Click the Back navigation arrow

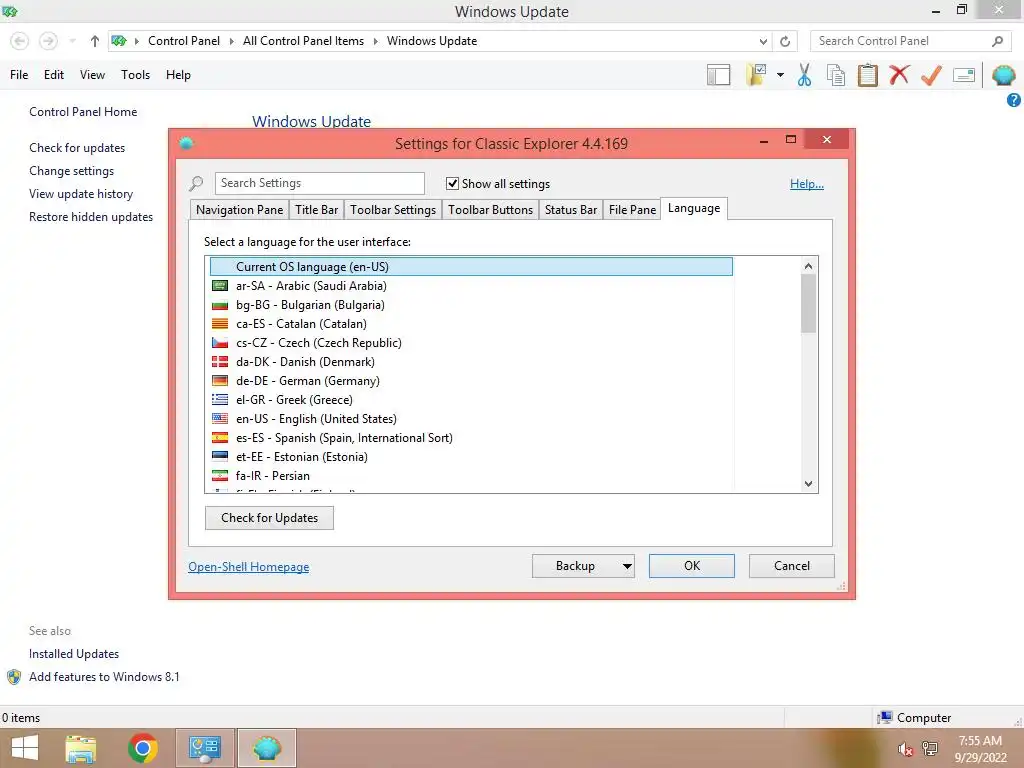pos(20,41)
